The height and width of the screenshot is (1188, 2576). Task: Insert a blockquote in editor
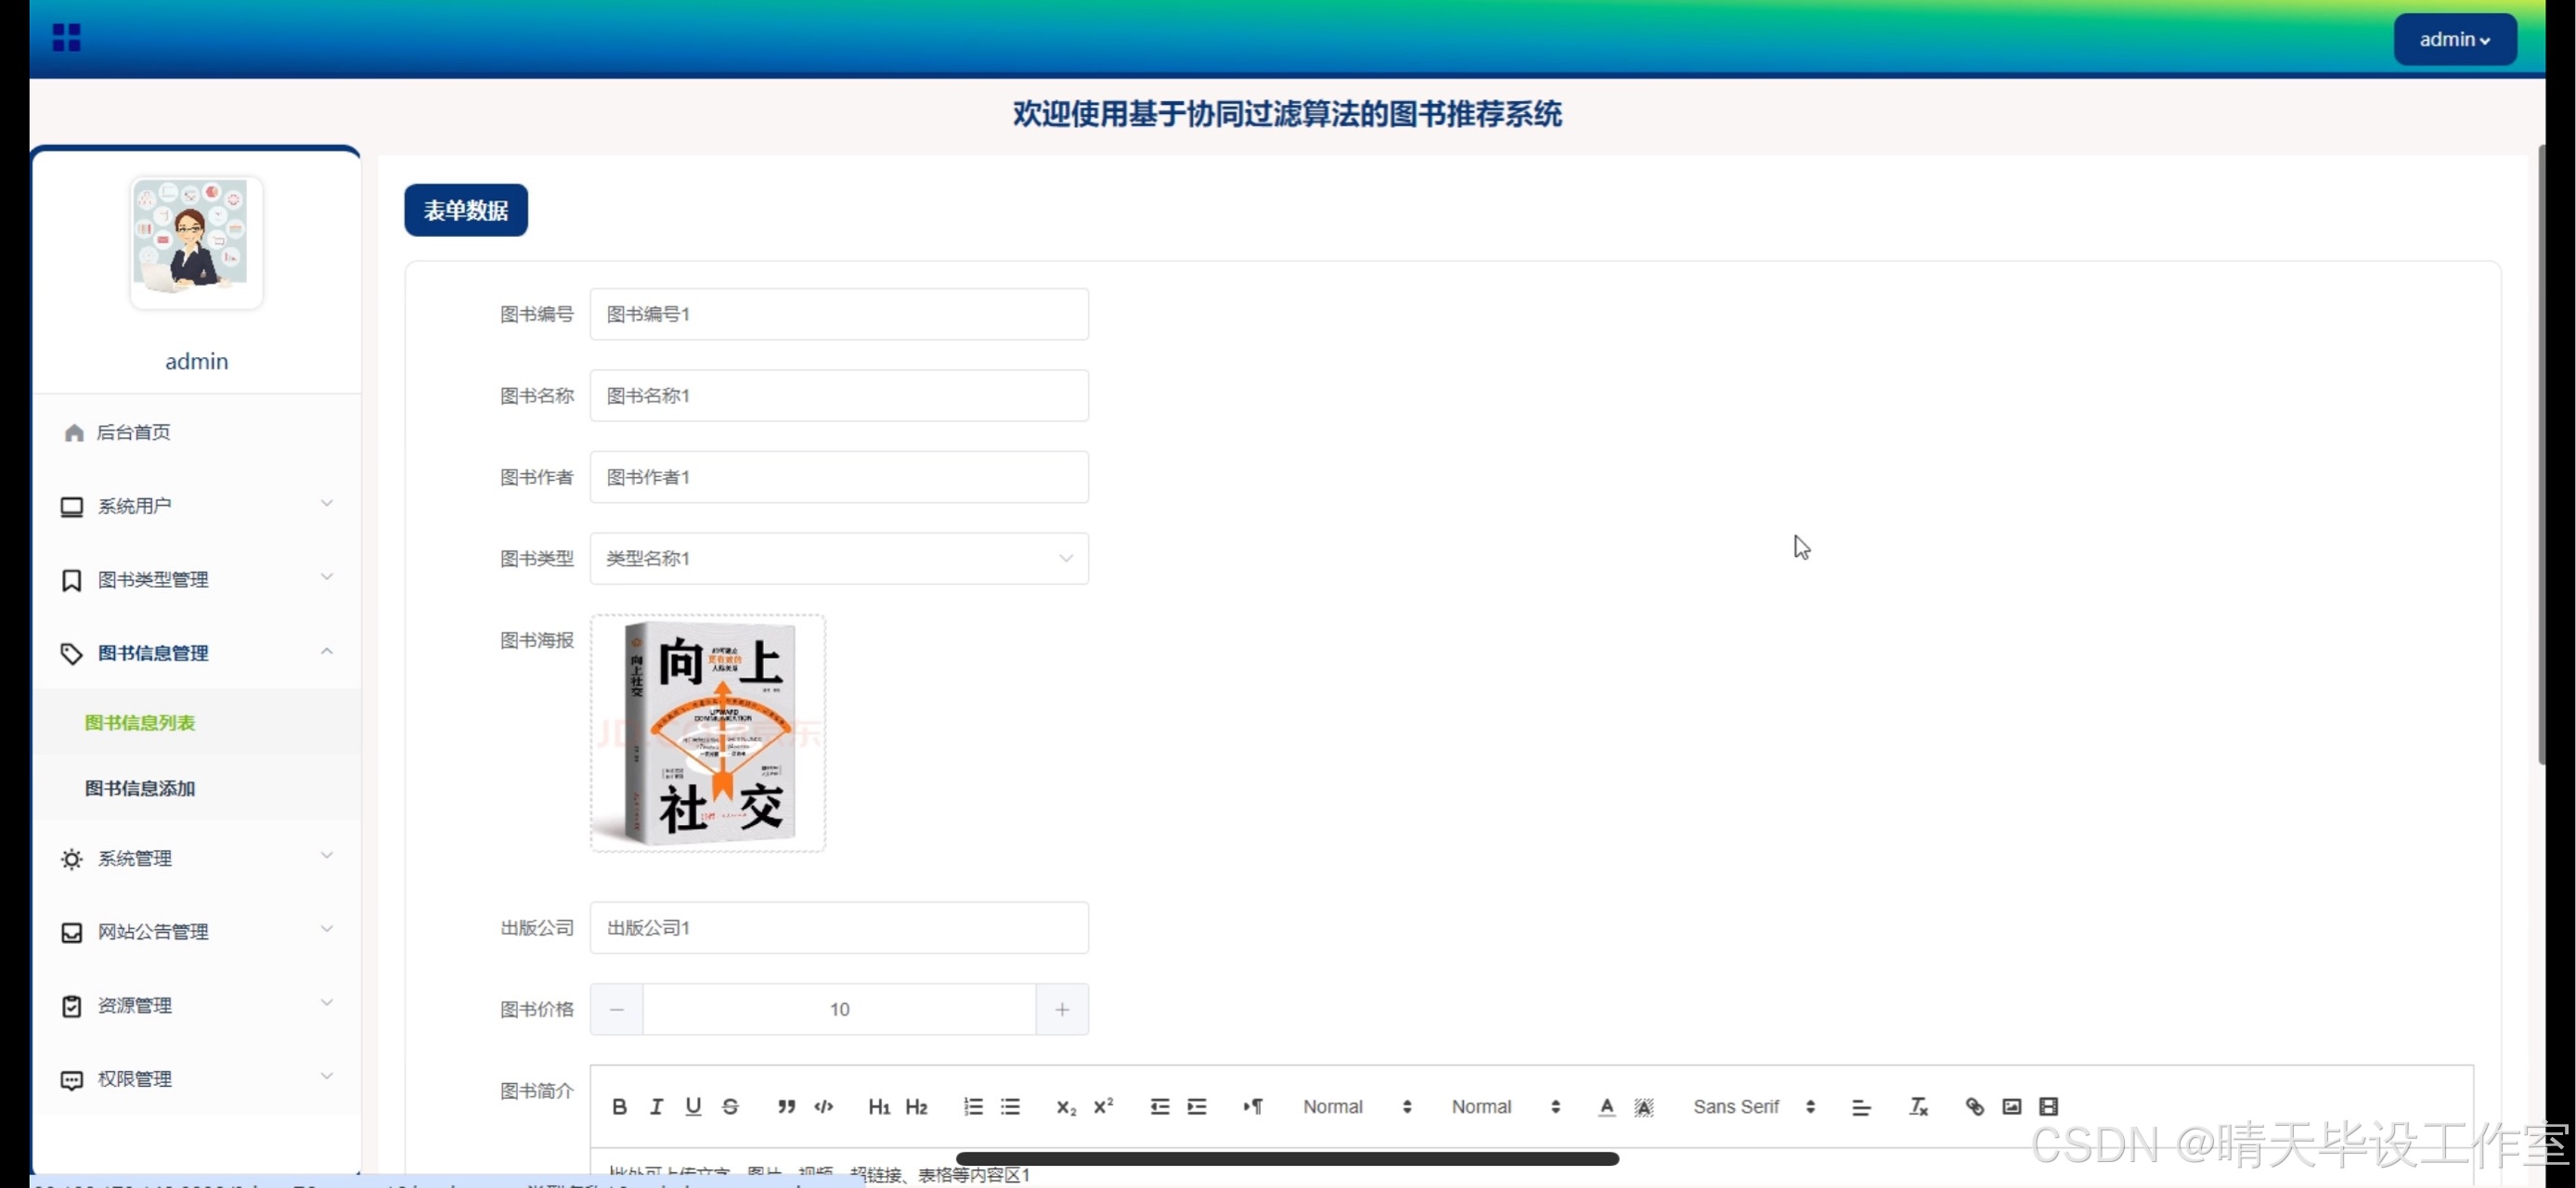pos(786,1106)
